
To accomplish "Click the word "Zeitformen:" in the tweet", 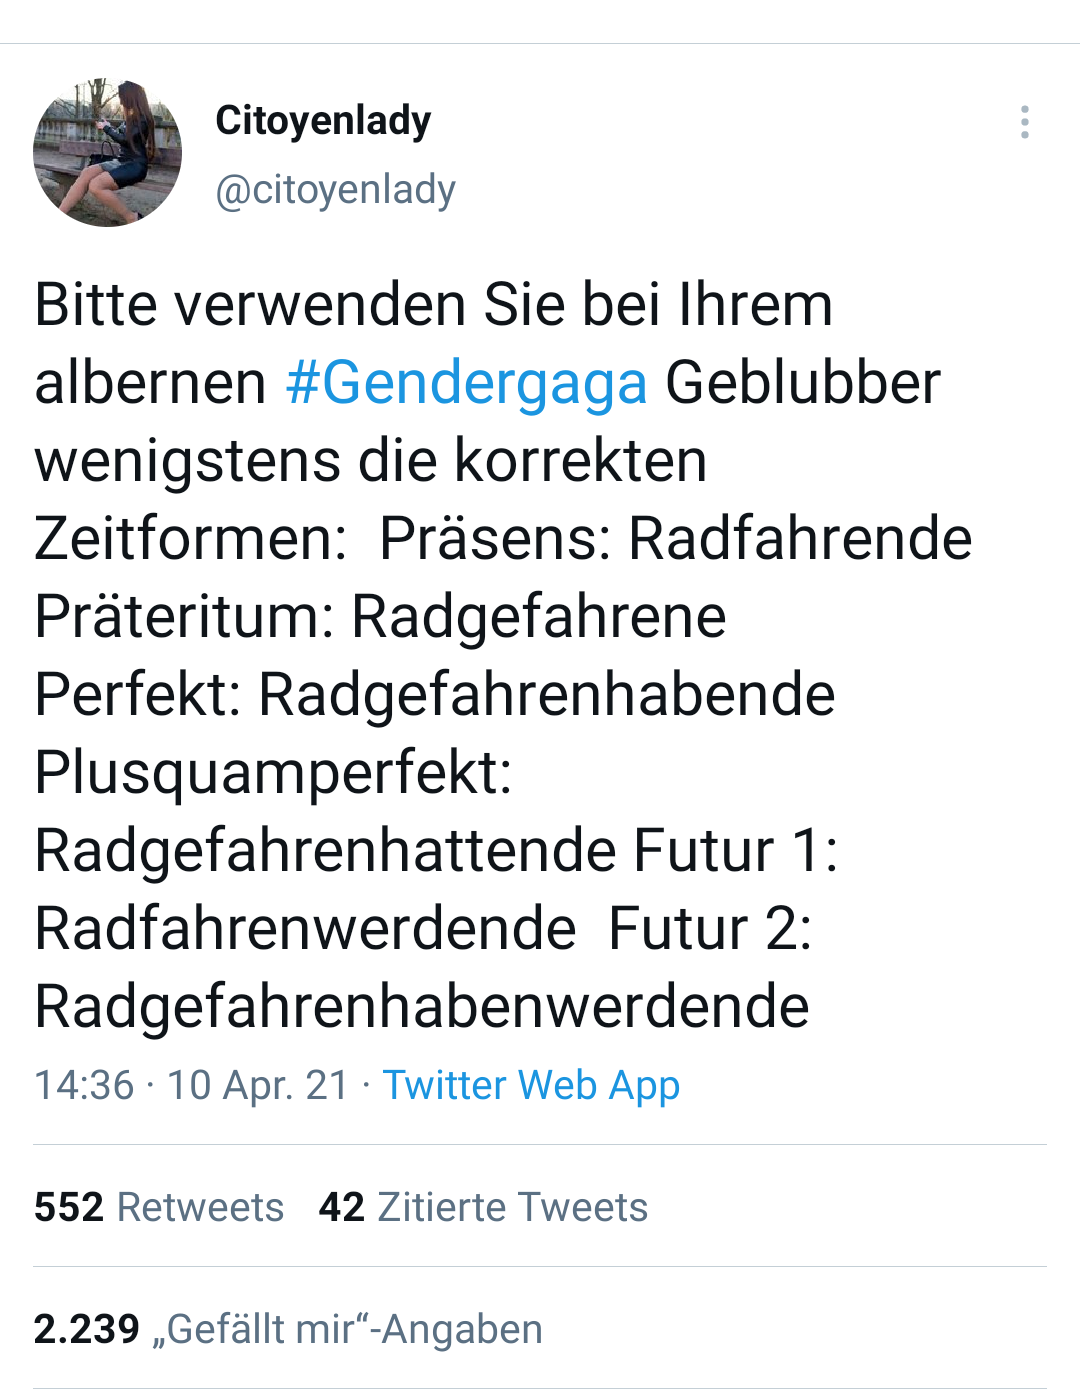I will (190, 539).
